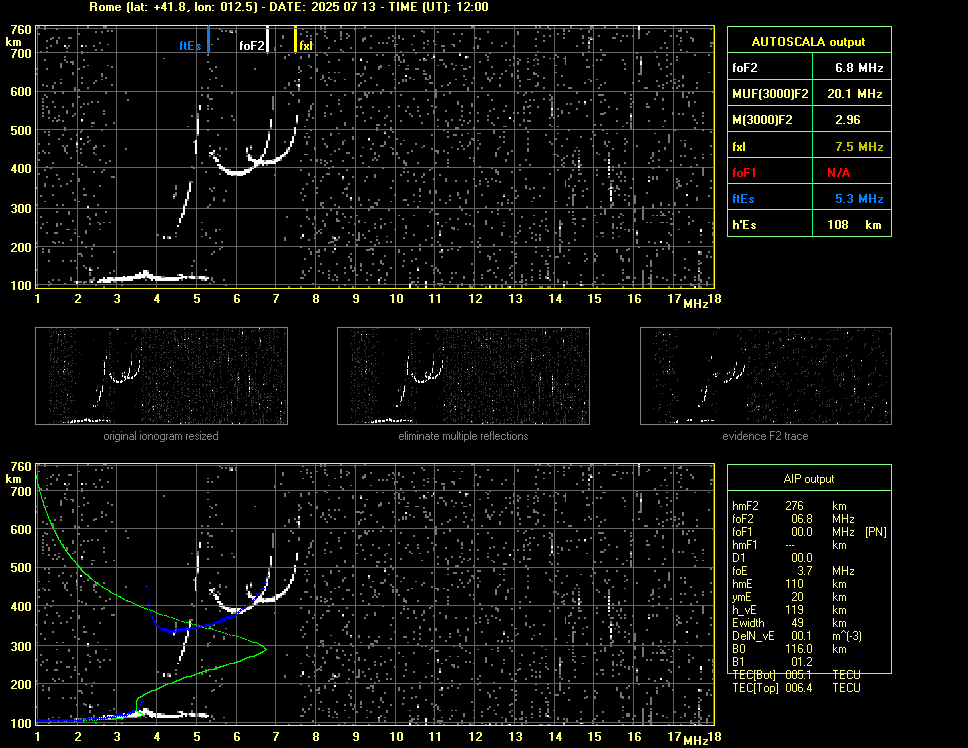Select the TEC[Bot] 005.1 TECU entry
Viewport: 968px width, 748px height.
coord(796,675)
